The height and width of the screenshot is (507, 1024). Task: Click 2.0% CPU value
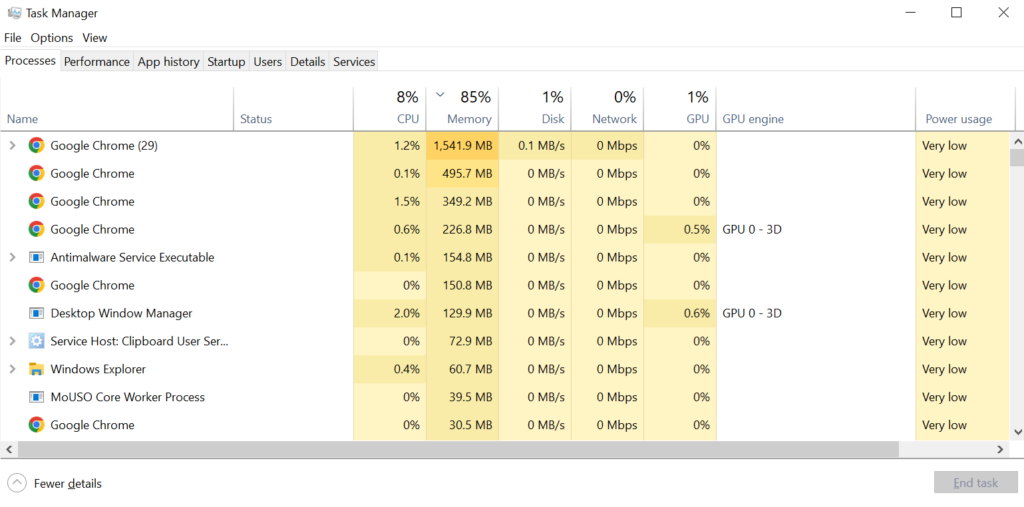407,314
